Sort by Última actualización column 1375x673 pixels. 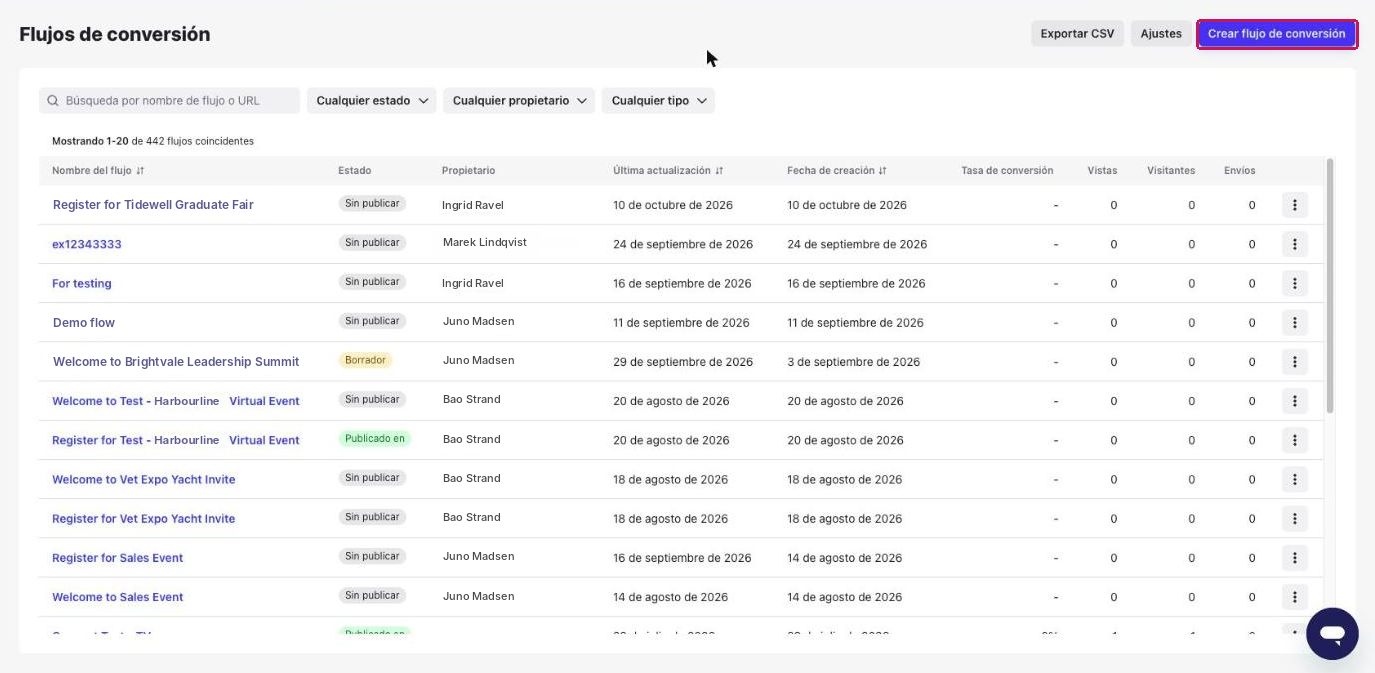pyautogui.click(x=668, y=171)
